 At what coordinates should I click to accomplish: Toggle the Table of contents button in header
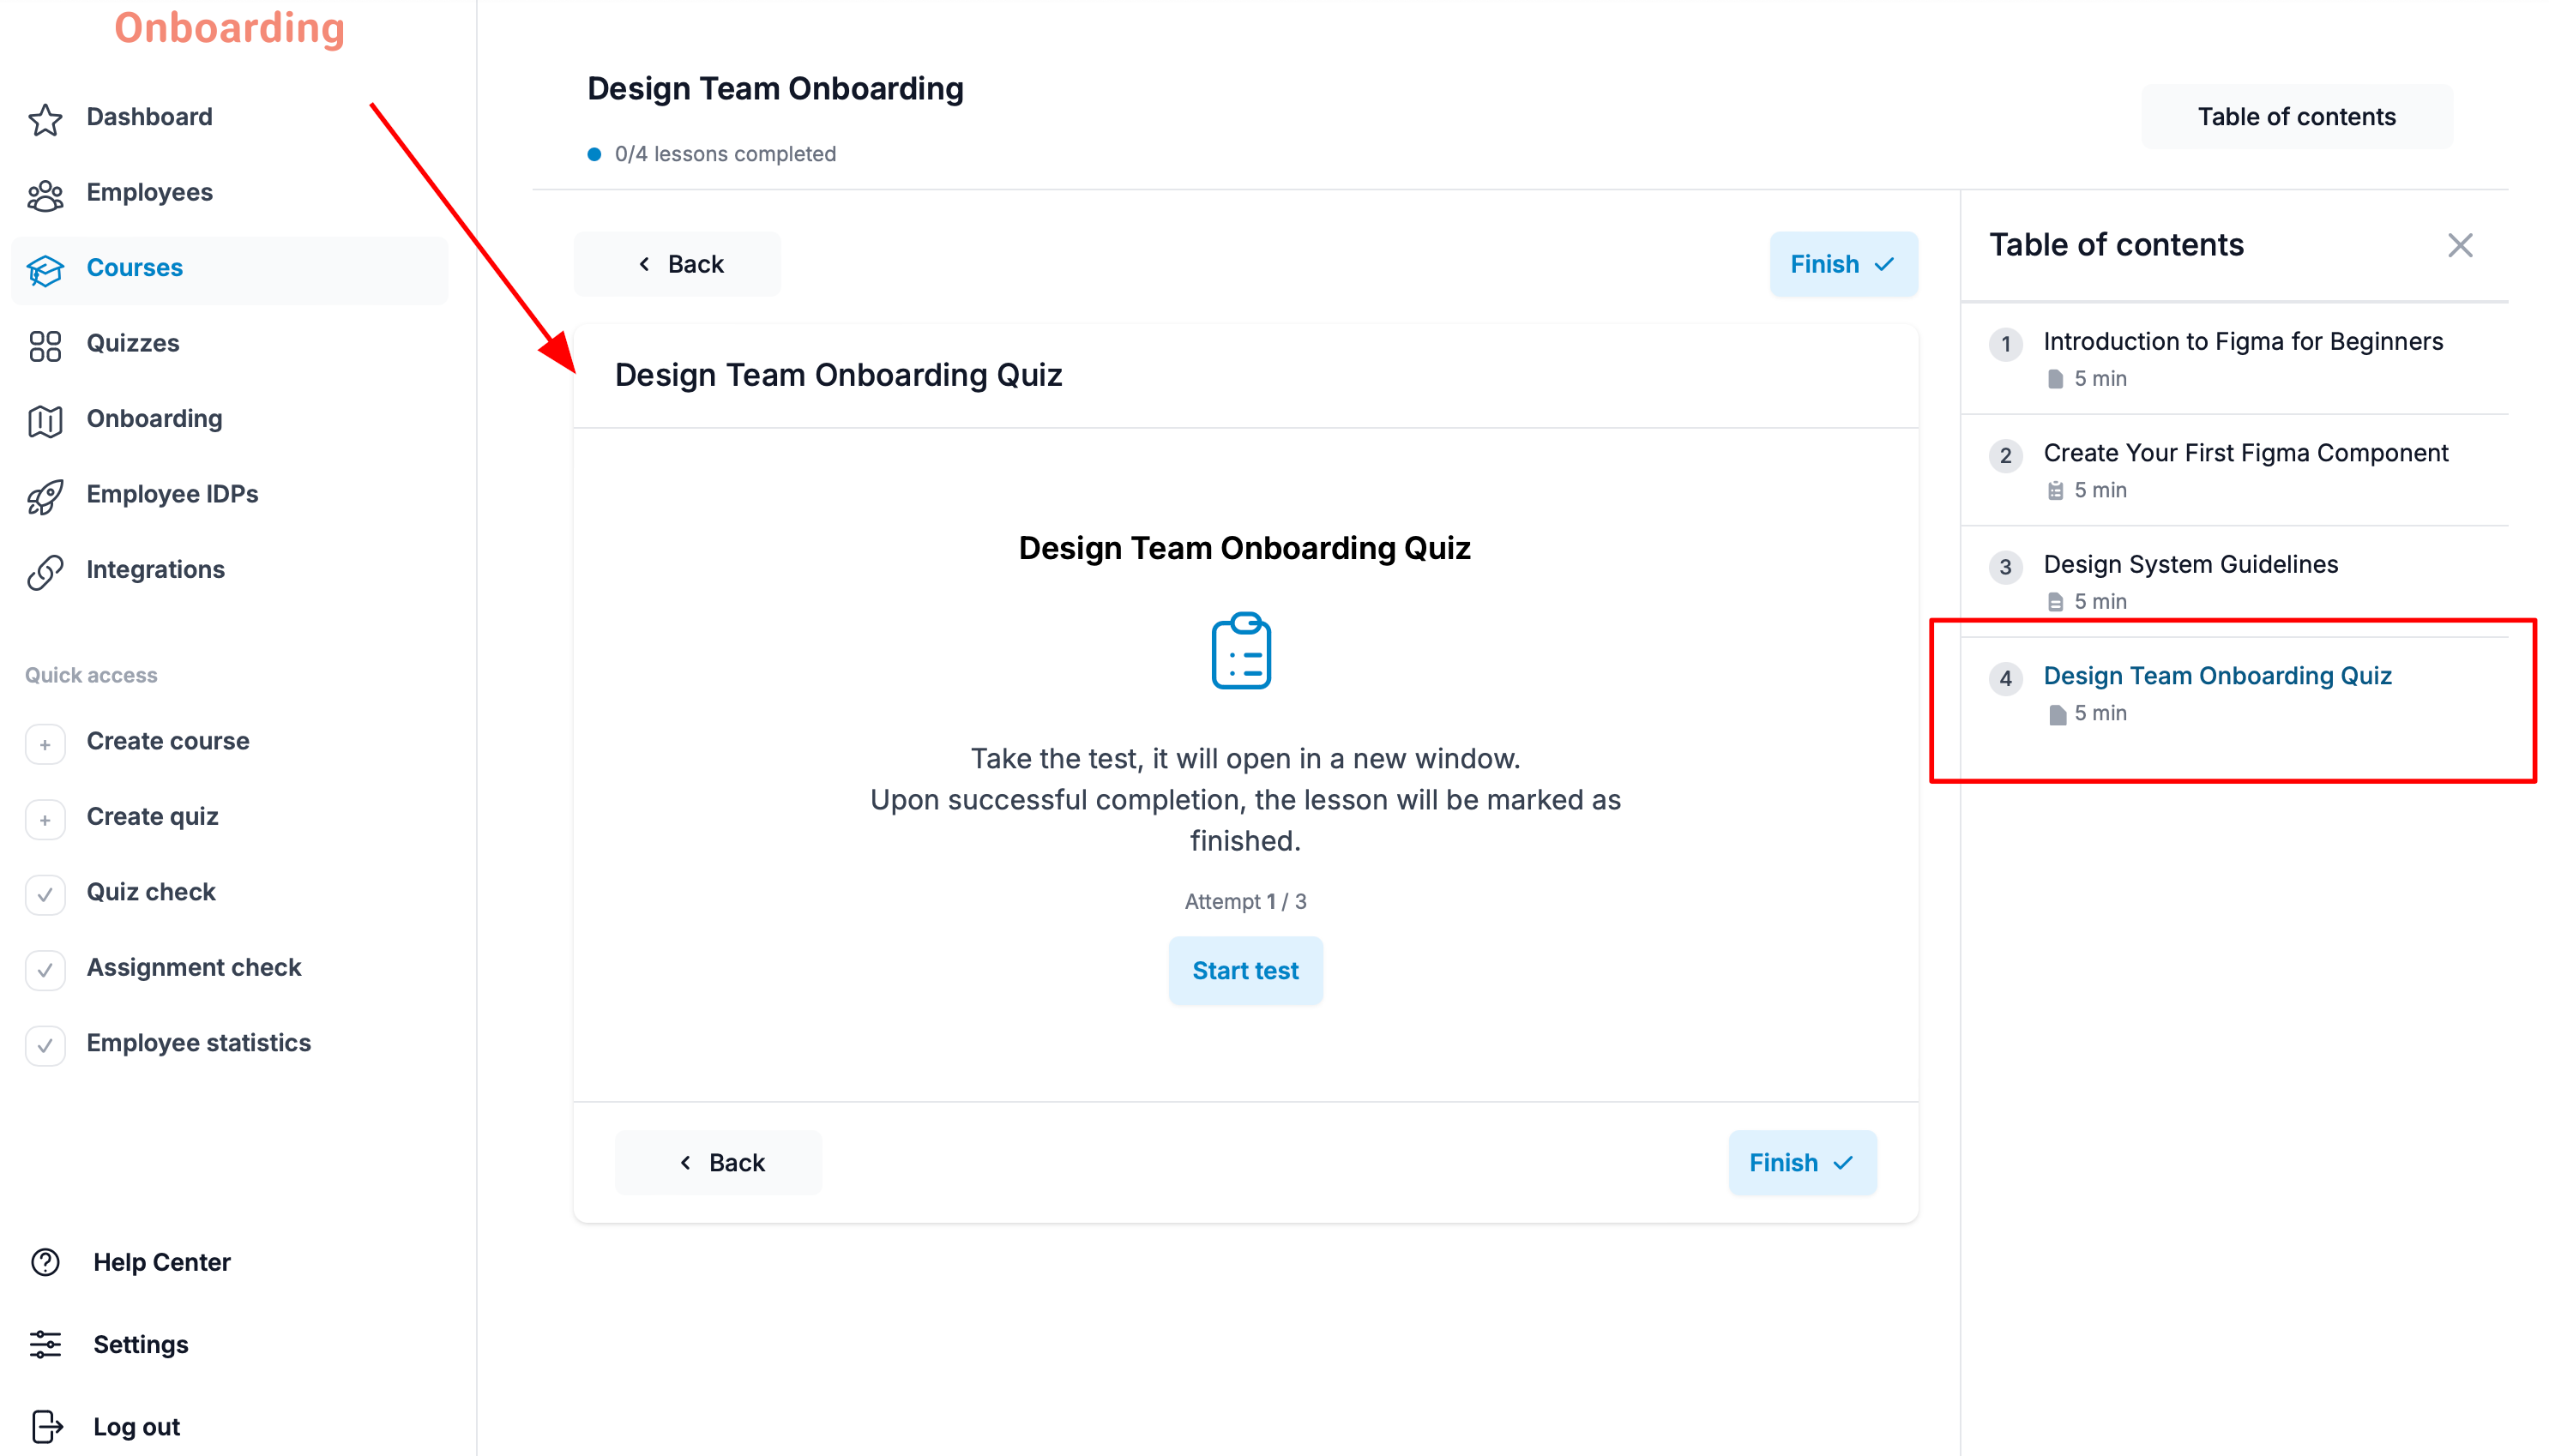pyautogui.click(x=2296, y=117)
